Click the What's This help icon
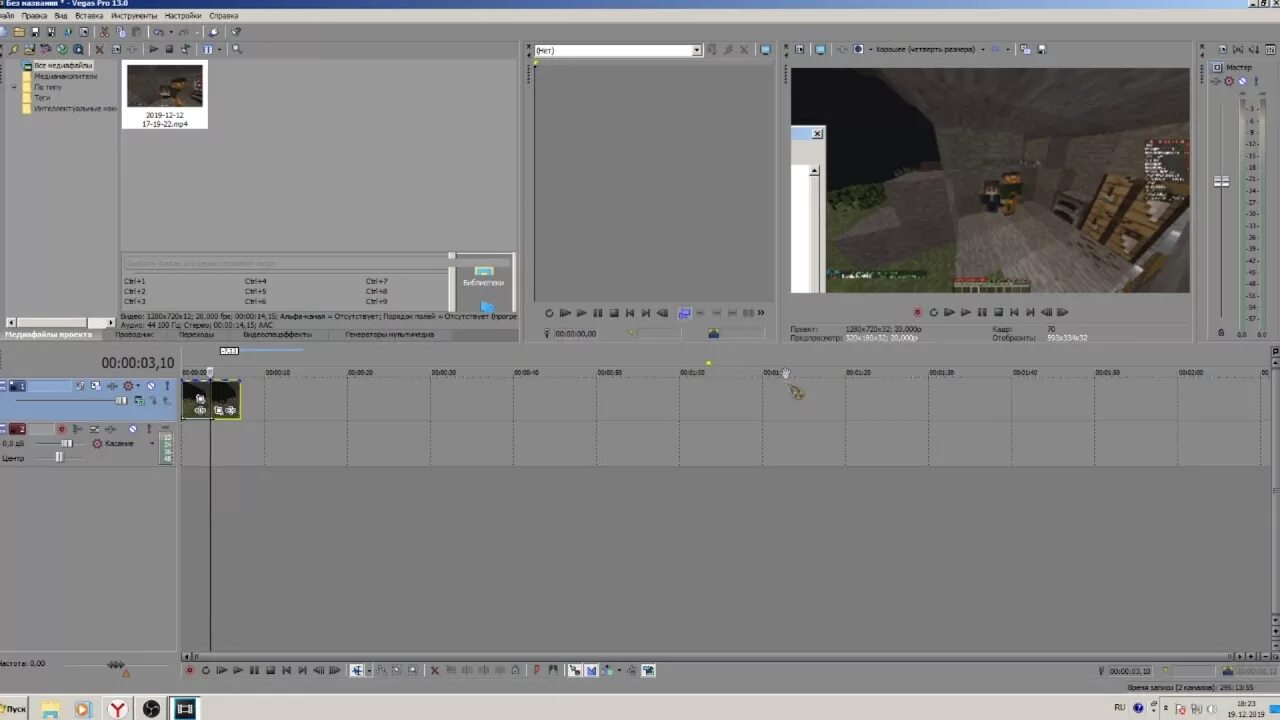Screen dimensions: 1280x720 [236, 32]
